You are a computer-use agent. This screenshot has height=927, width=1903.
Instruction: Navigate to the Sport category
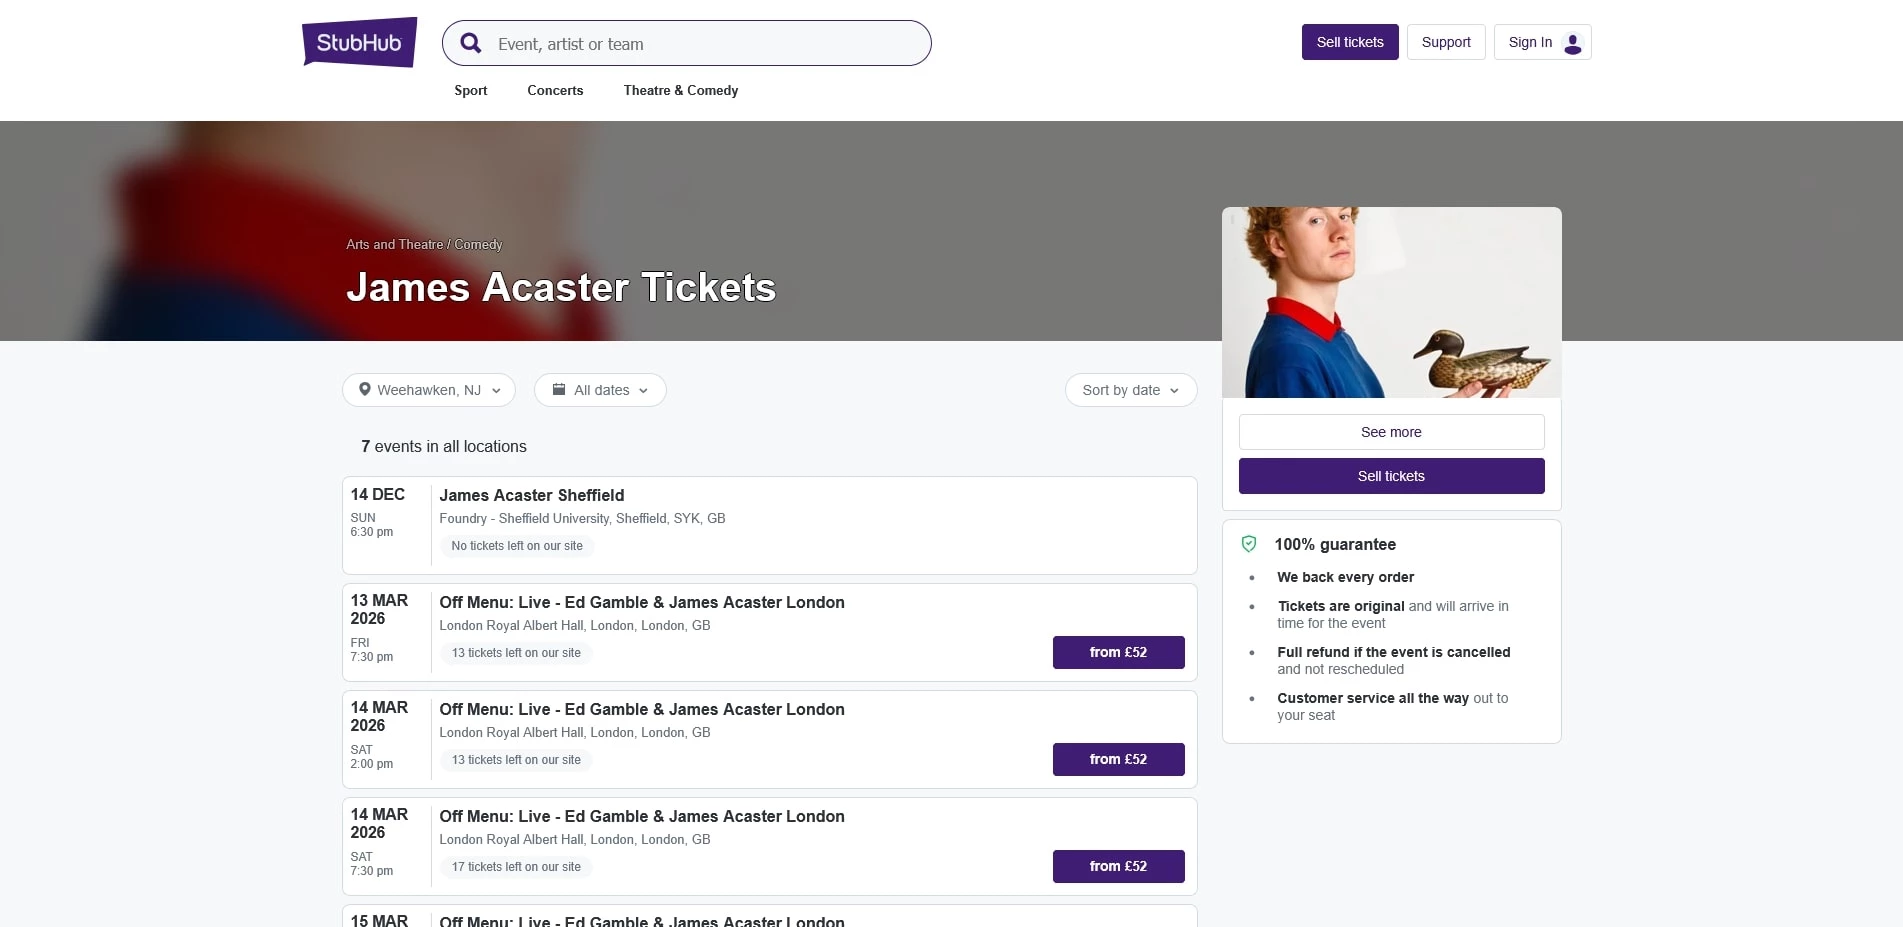click(x=470, y=90)
